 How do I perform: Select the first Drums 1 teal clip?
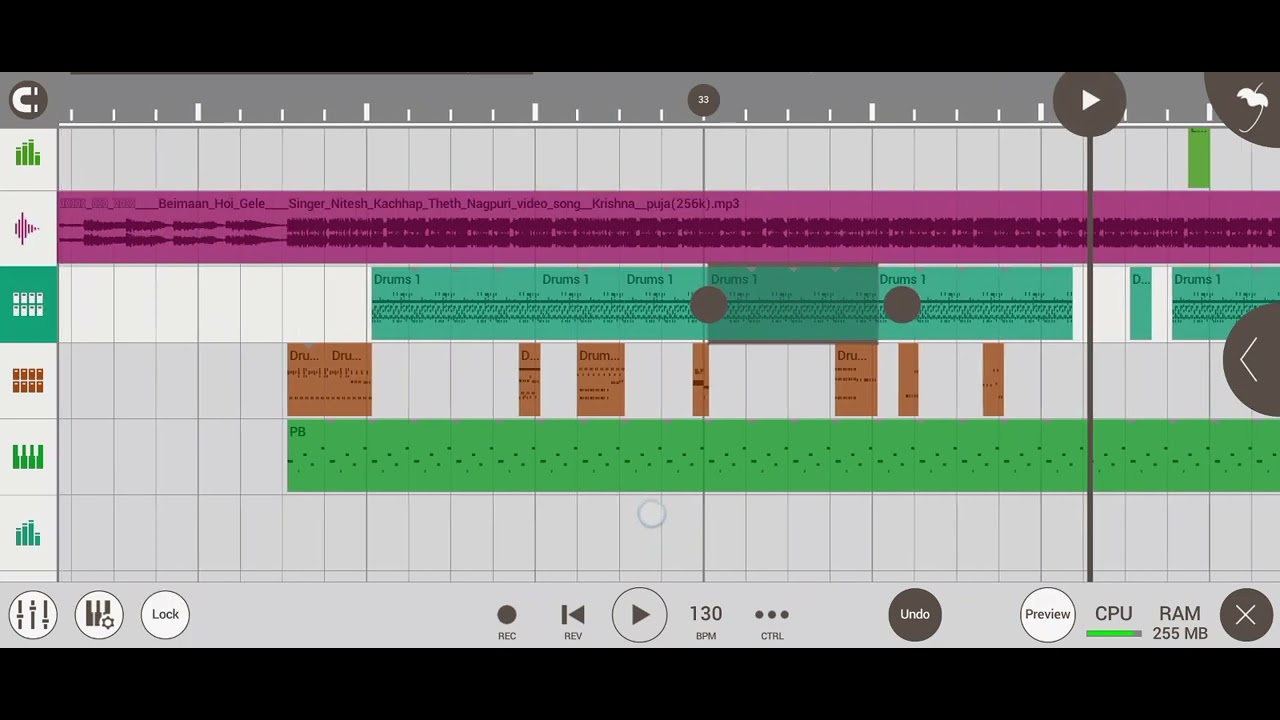click(455, 304)
